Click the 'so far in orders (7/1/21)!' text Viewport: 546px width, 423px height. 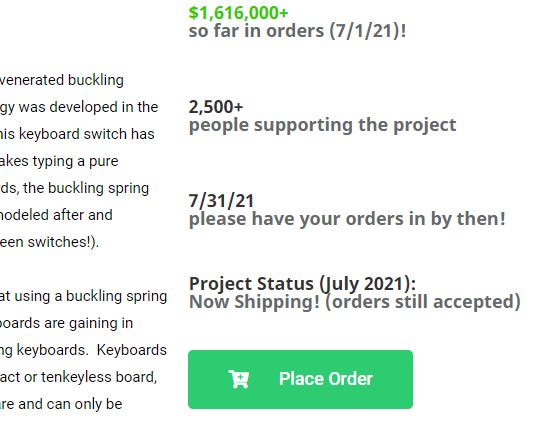(297, 31)
